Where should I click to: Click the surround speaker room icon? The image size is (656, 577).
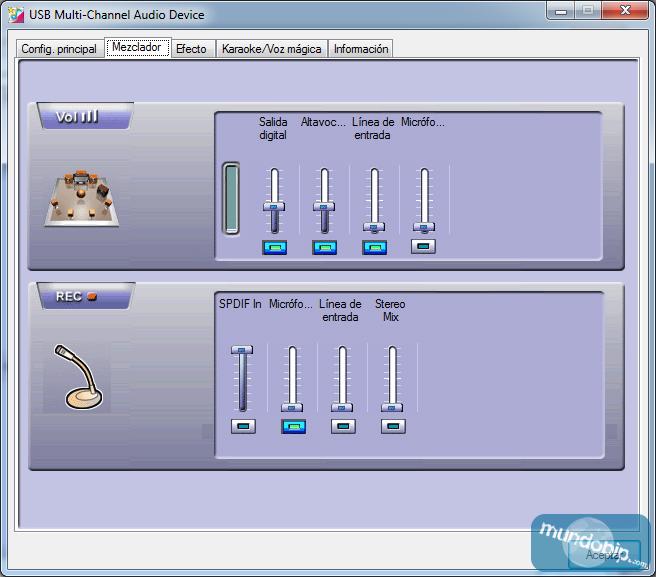coord(82,197)
